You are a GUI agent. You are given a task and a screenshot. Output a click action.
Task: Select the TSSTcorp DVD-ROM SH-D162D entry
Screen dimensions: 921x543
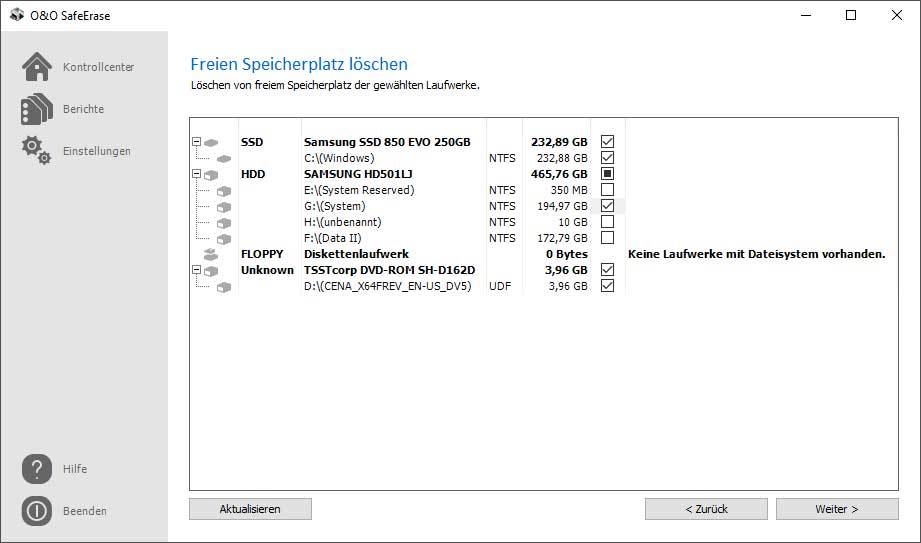coord(389,270)
